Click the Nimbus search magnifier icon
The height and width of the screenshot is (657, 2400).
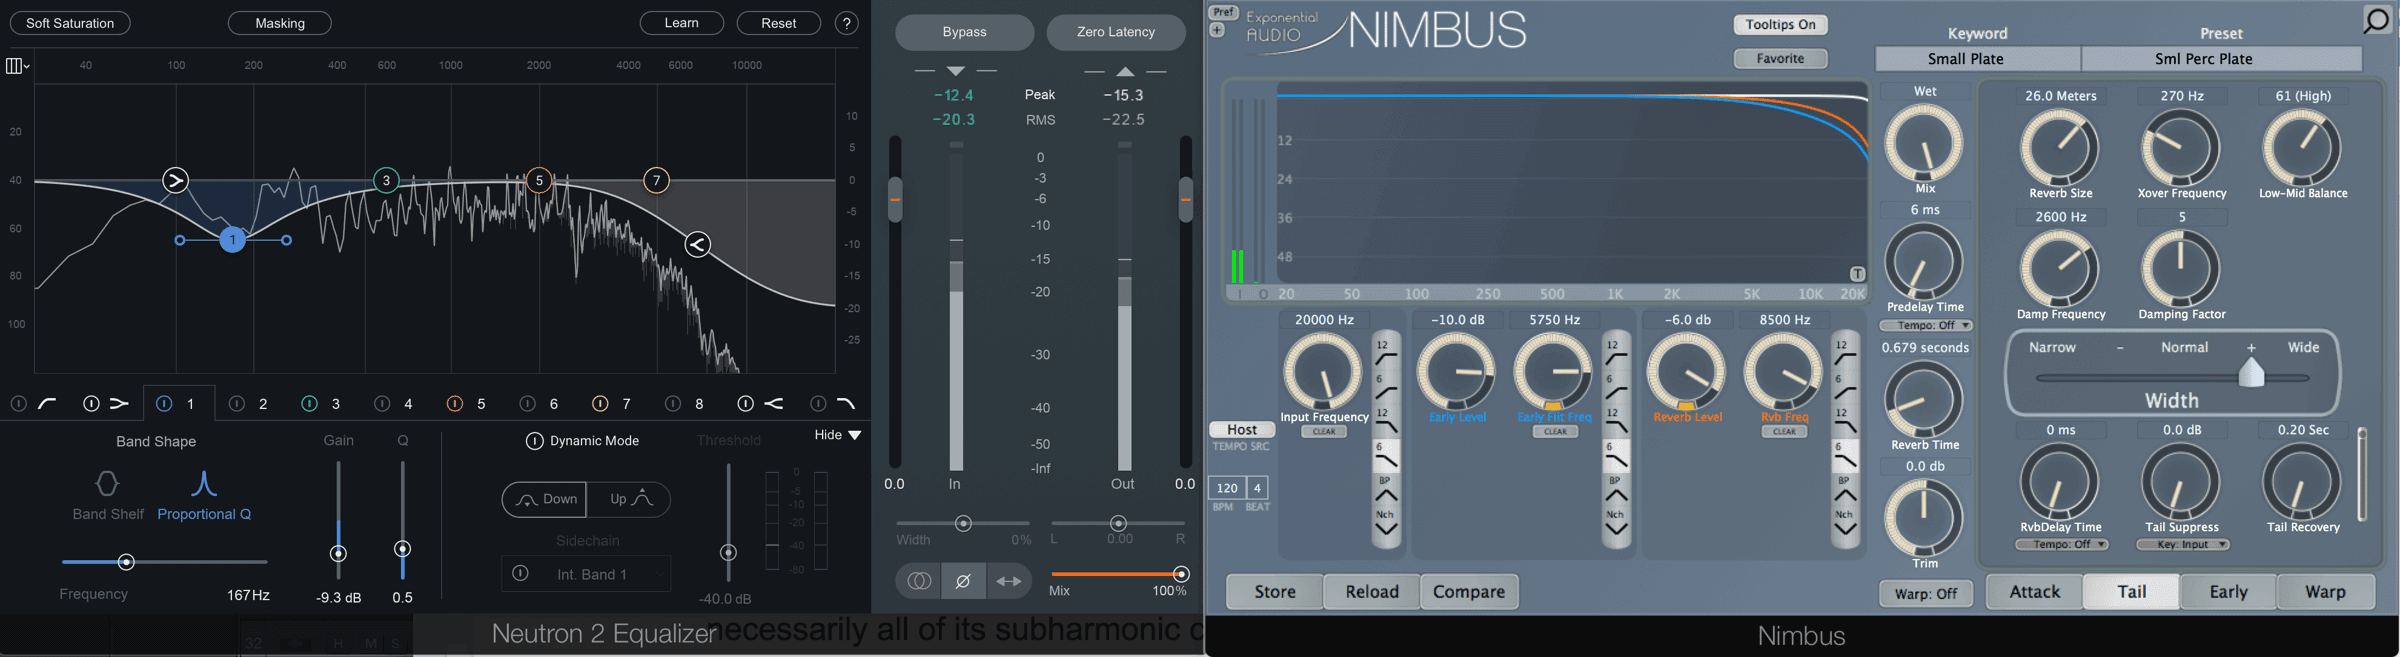coord(2378,20)
